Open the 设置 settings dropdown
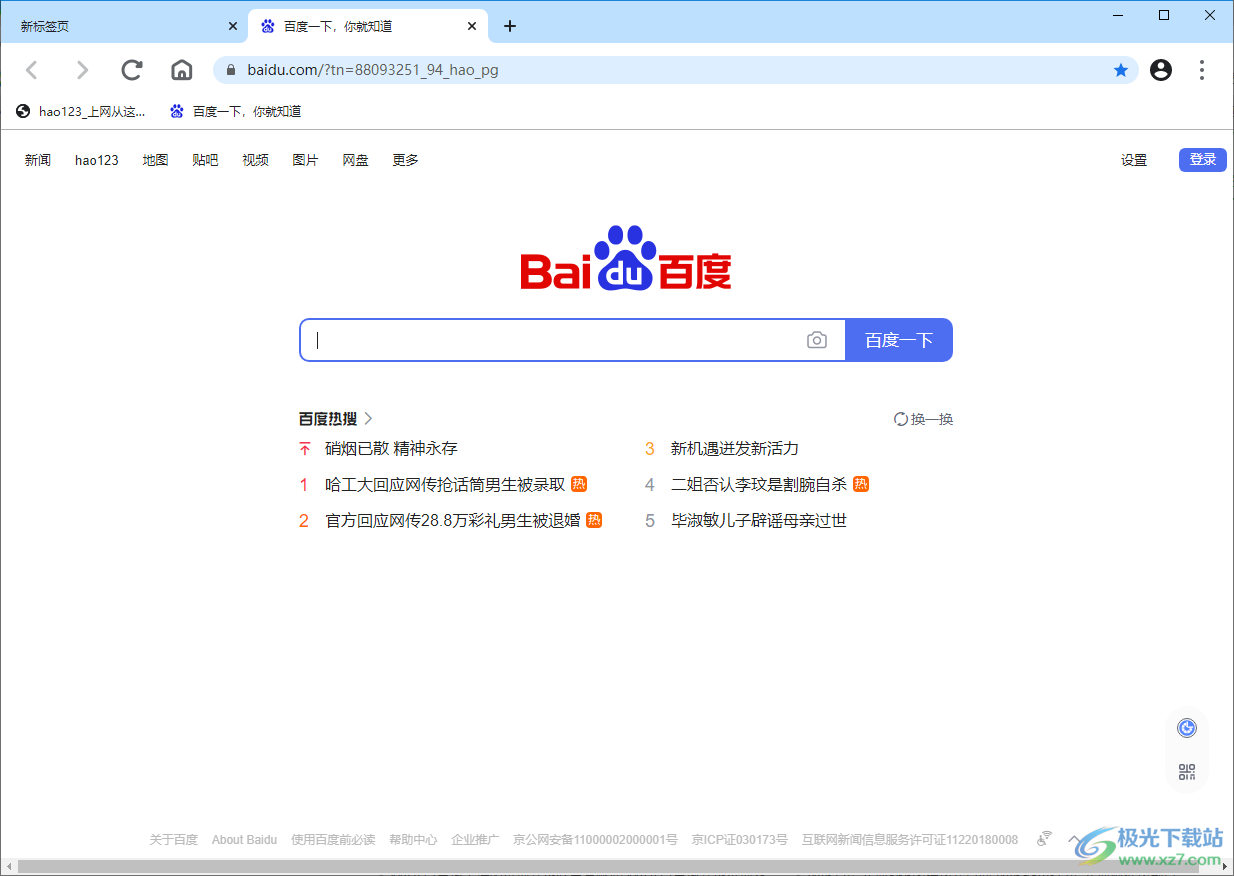This screenshot has width=1234, height=876. 1134,160
